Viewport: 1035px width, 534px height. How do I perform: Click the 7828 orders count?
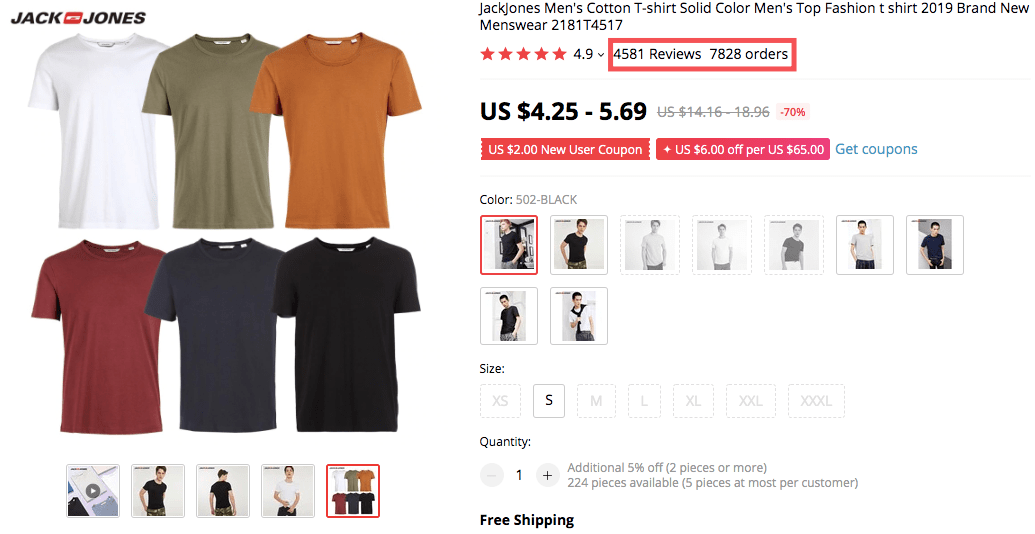[x=749, y=54]
